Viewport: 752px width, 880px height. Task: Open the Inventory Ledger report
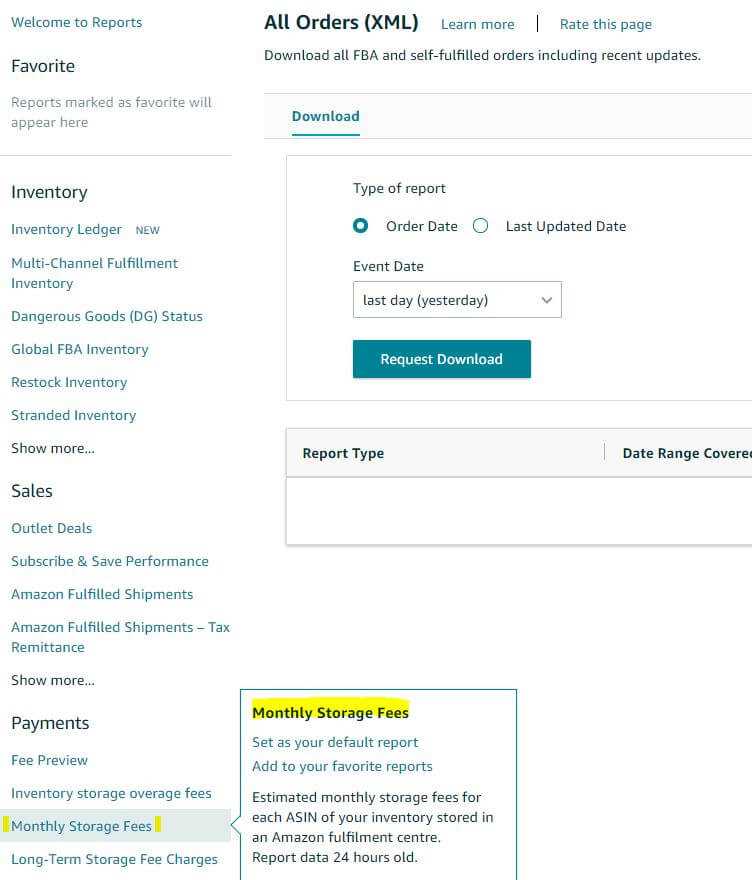(66, 229)
